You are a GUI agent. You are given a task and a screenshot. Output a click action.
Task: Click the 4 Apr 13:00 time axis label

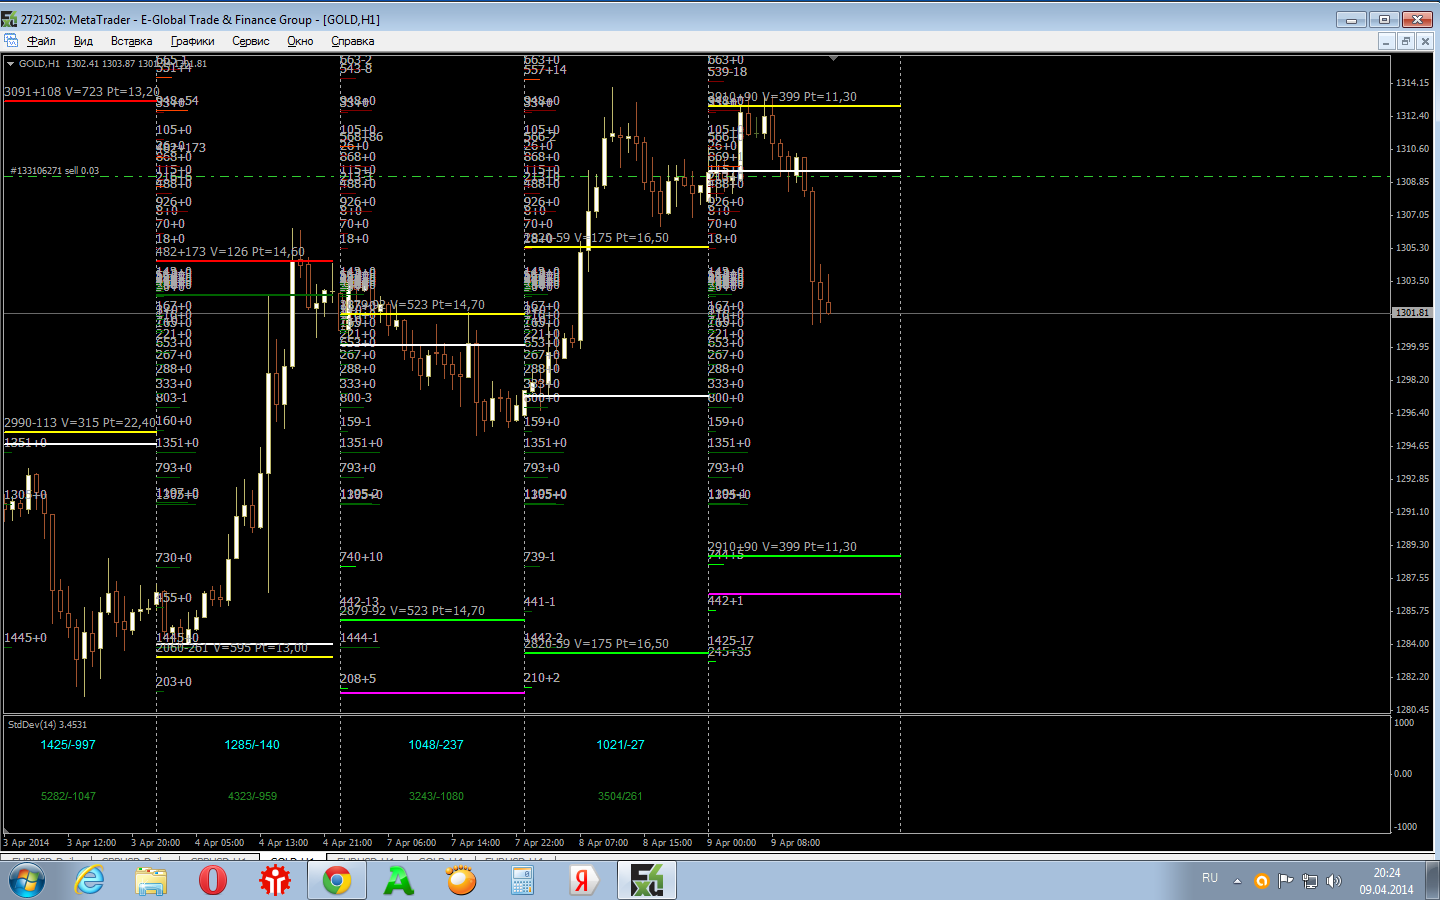(x=283, y=843)
